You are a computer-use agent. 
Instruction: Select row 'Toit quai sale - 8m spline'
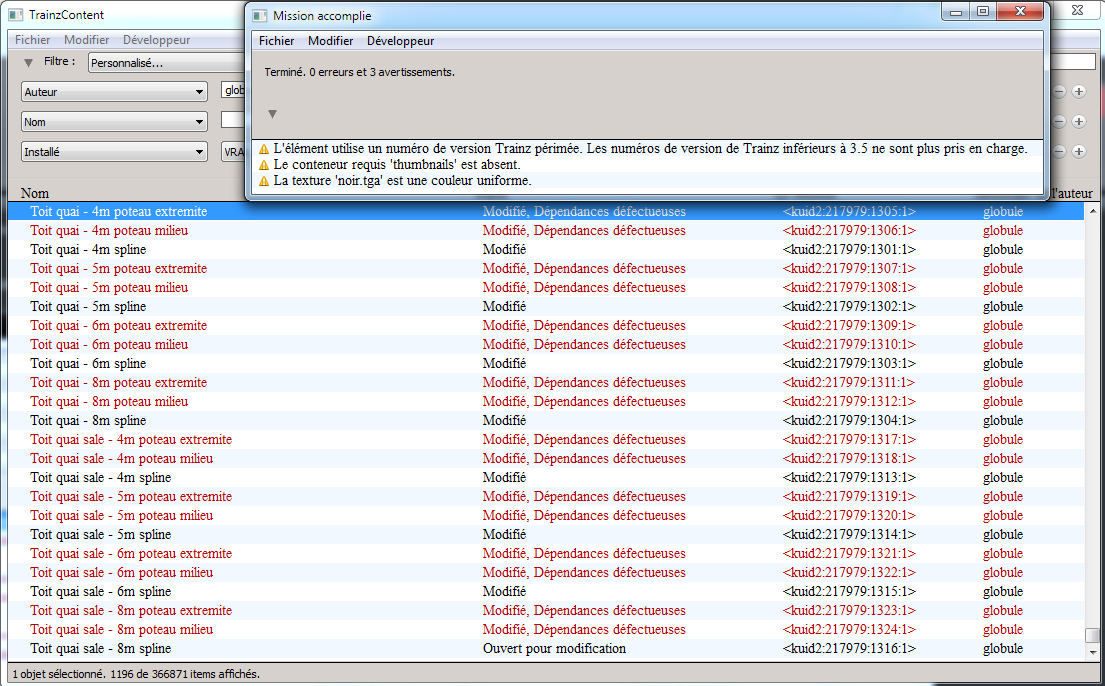click(546, 649)
